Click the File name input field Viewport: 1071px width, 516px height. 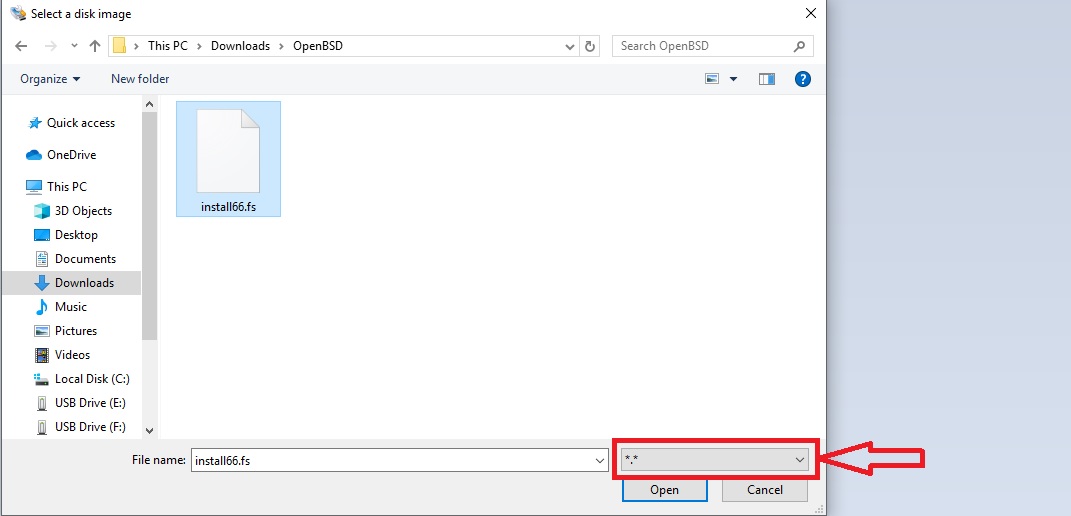pos(392,461)
